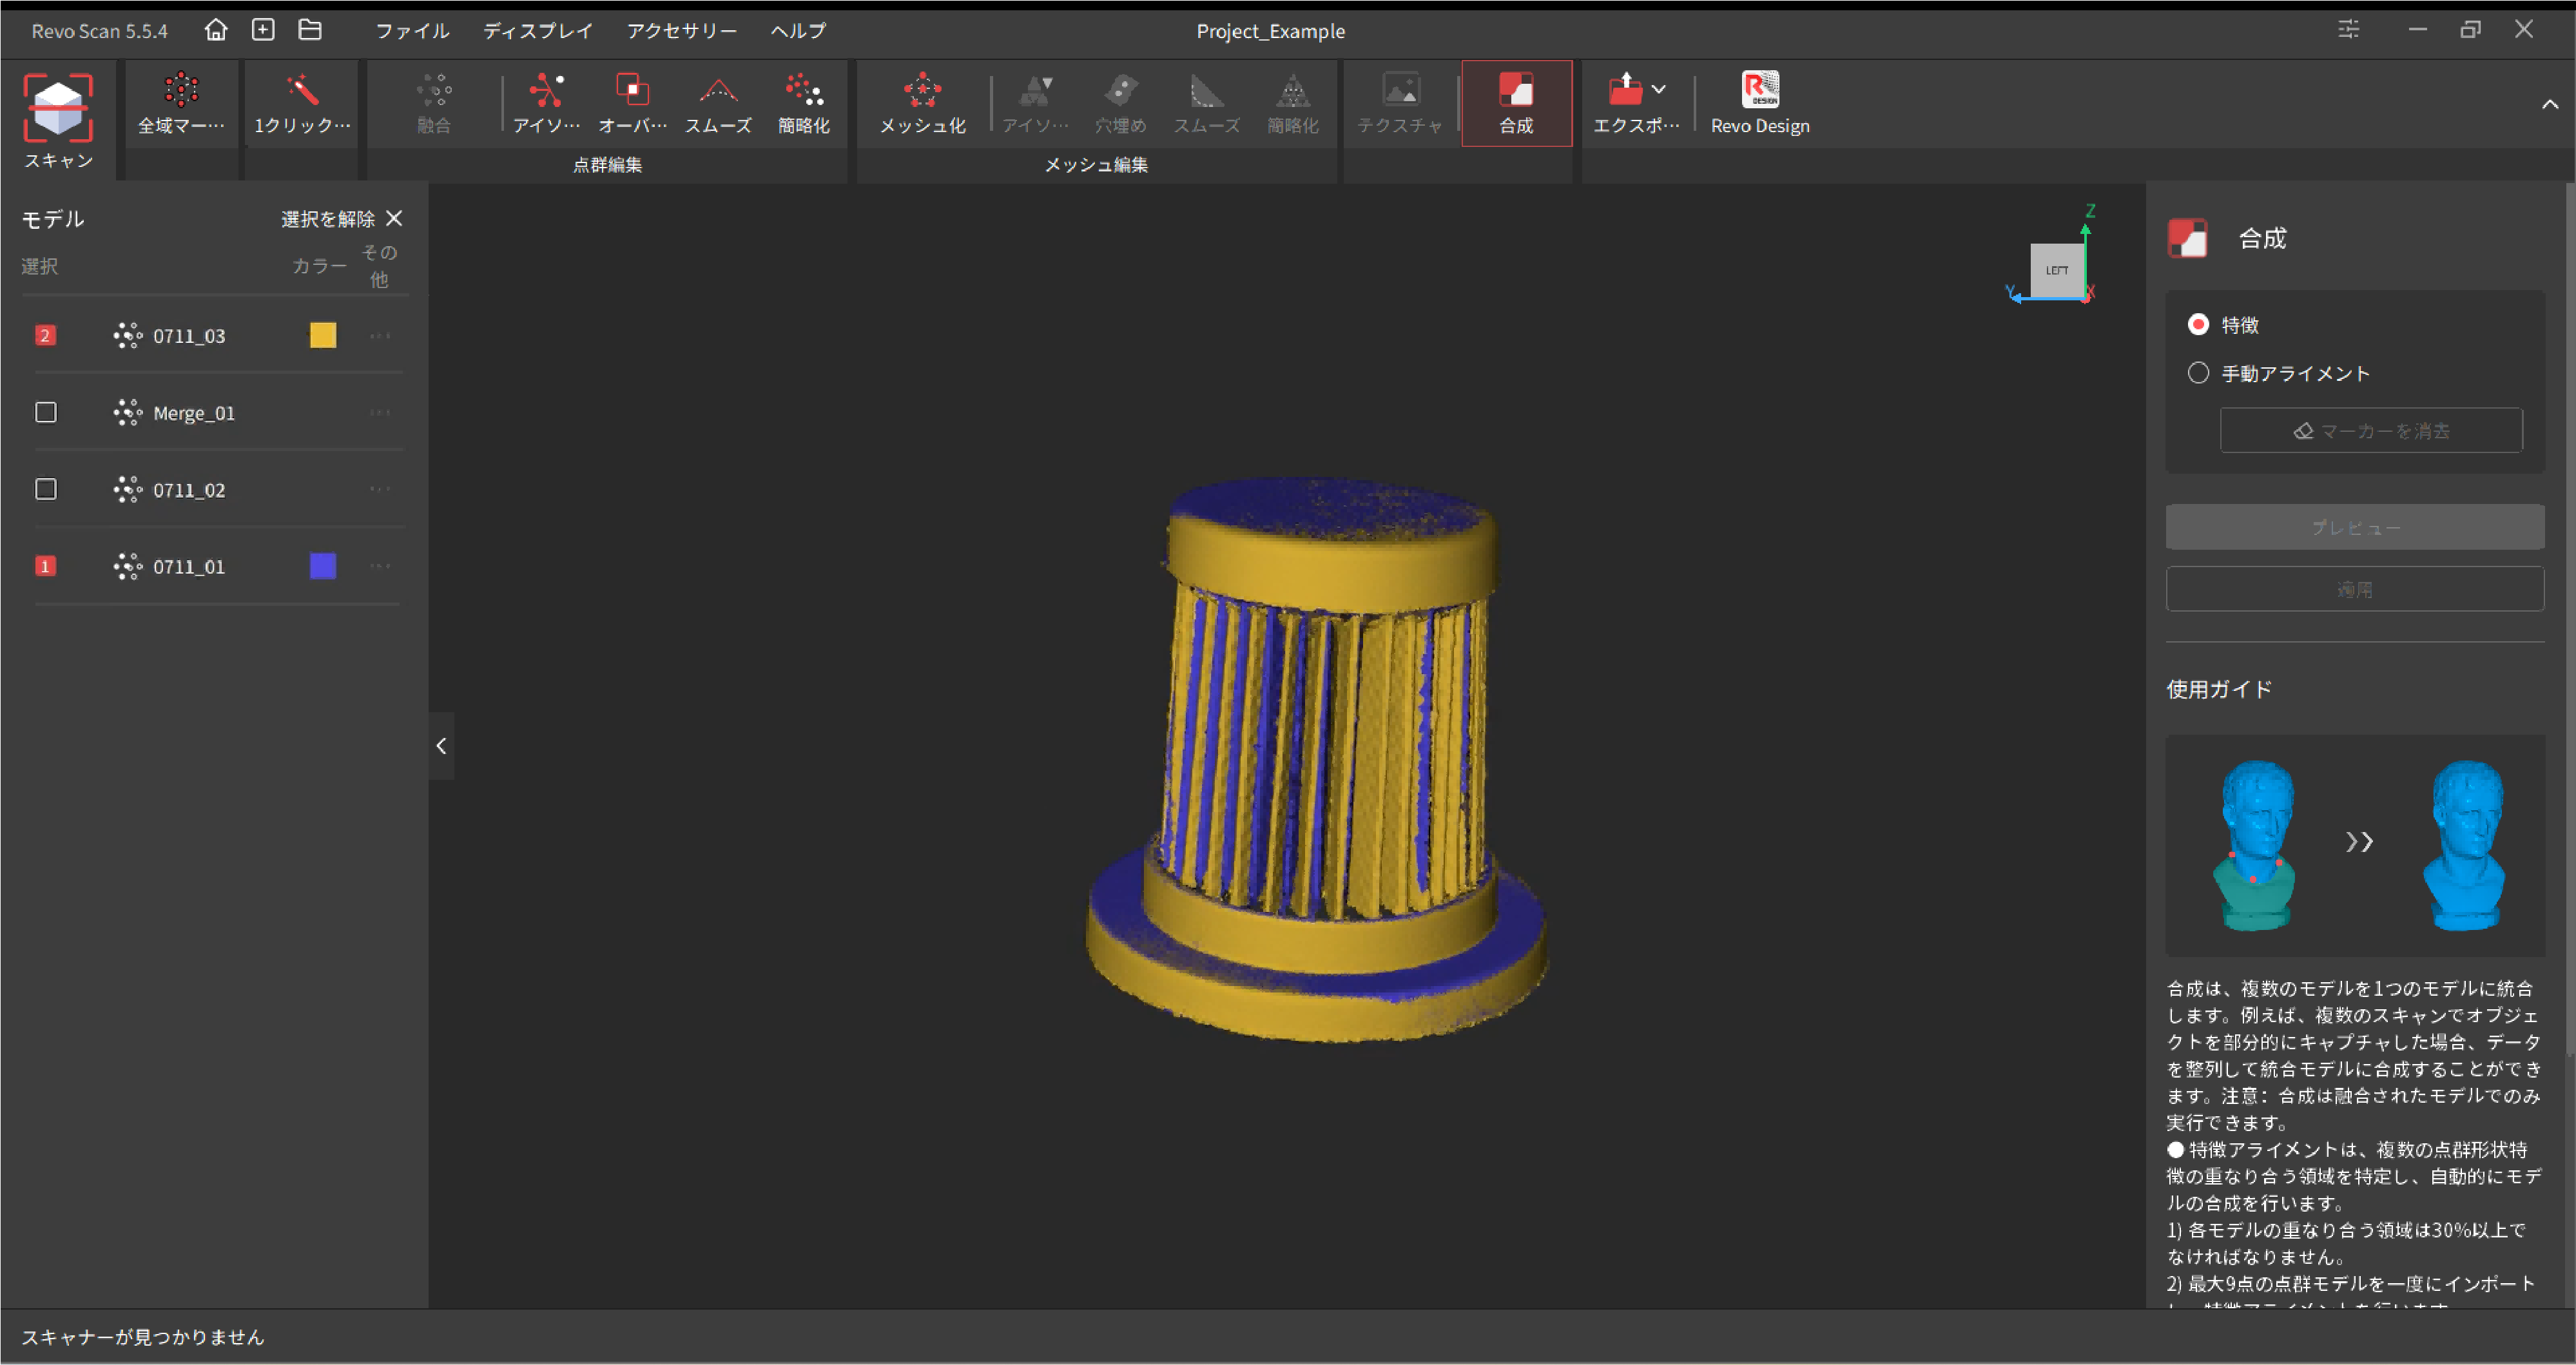This screenshot has width=2576, height=1365.
Task: Click the 全域マーカー tool icon
Action: 181,102
